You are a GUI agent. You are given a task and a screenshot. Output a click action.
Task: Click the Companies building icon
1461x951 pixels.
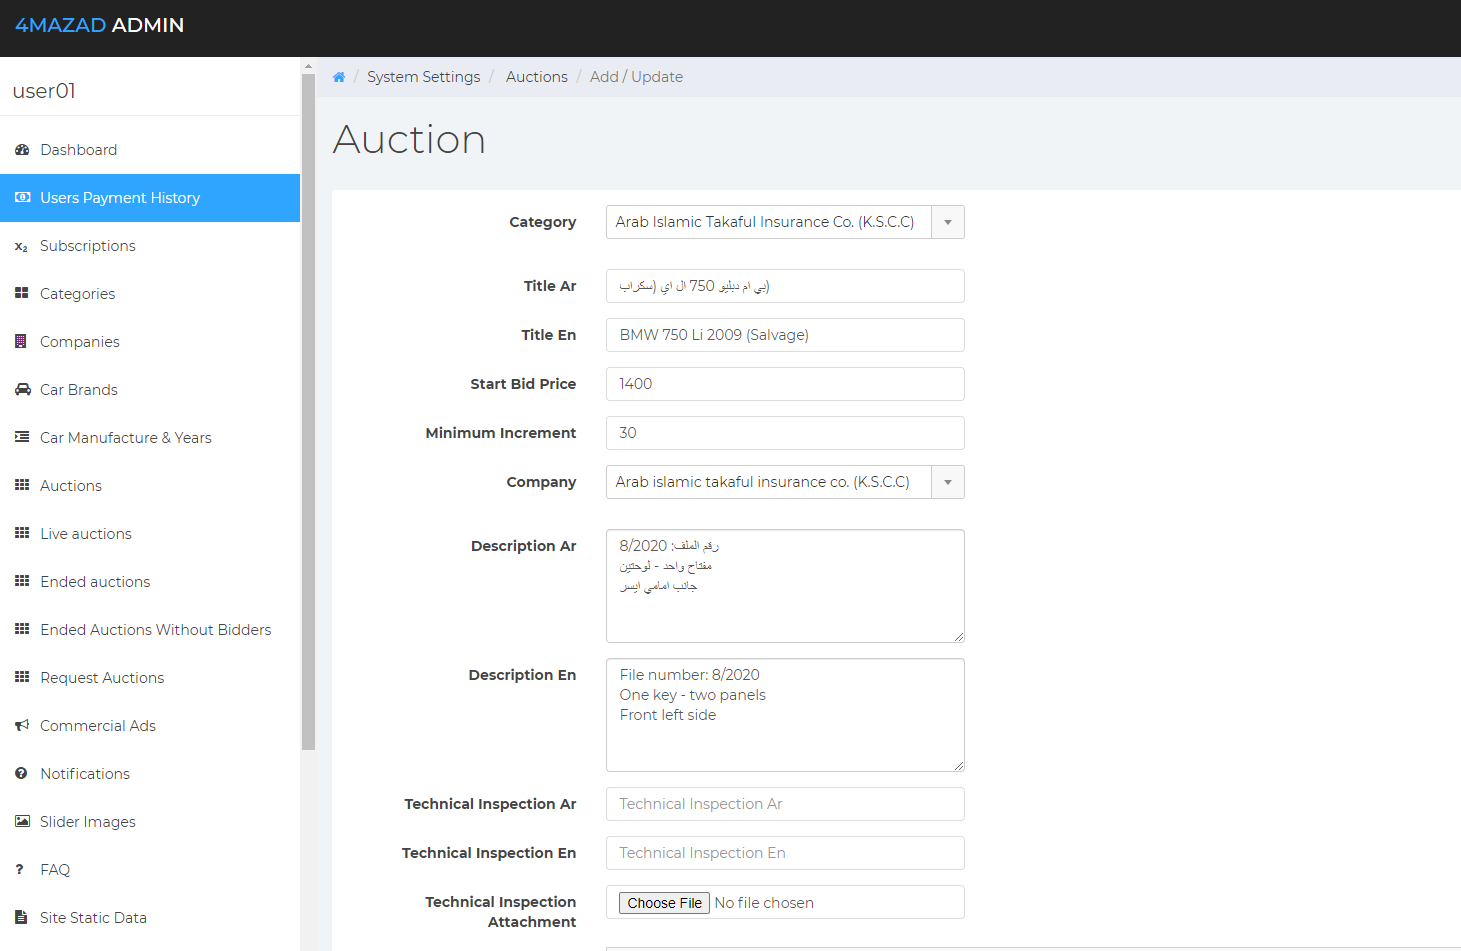coord(21,342)
